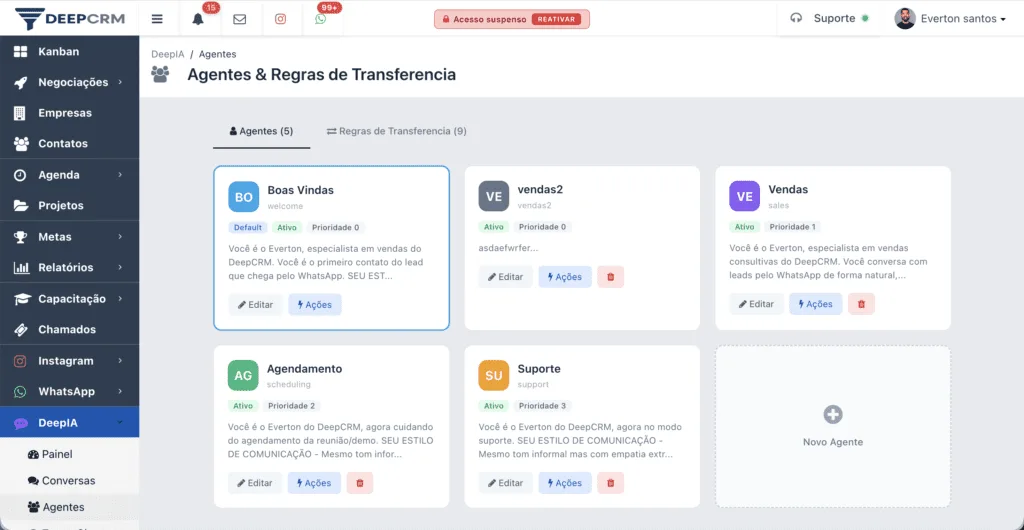This screenshot has height=530, width=1024.
Task: Open the mail envelope icon
Action: [239, 19]
